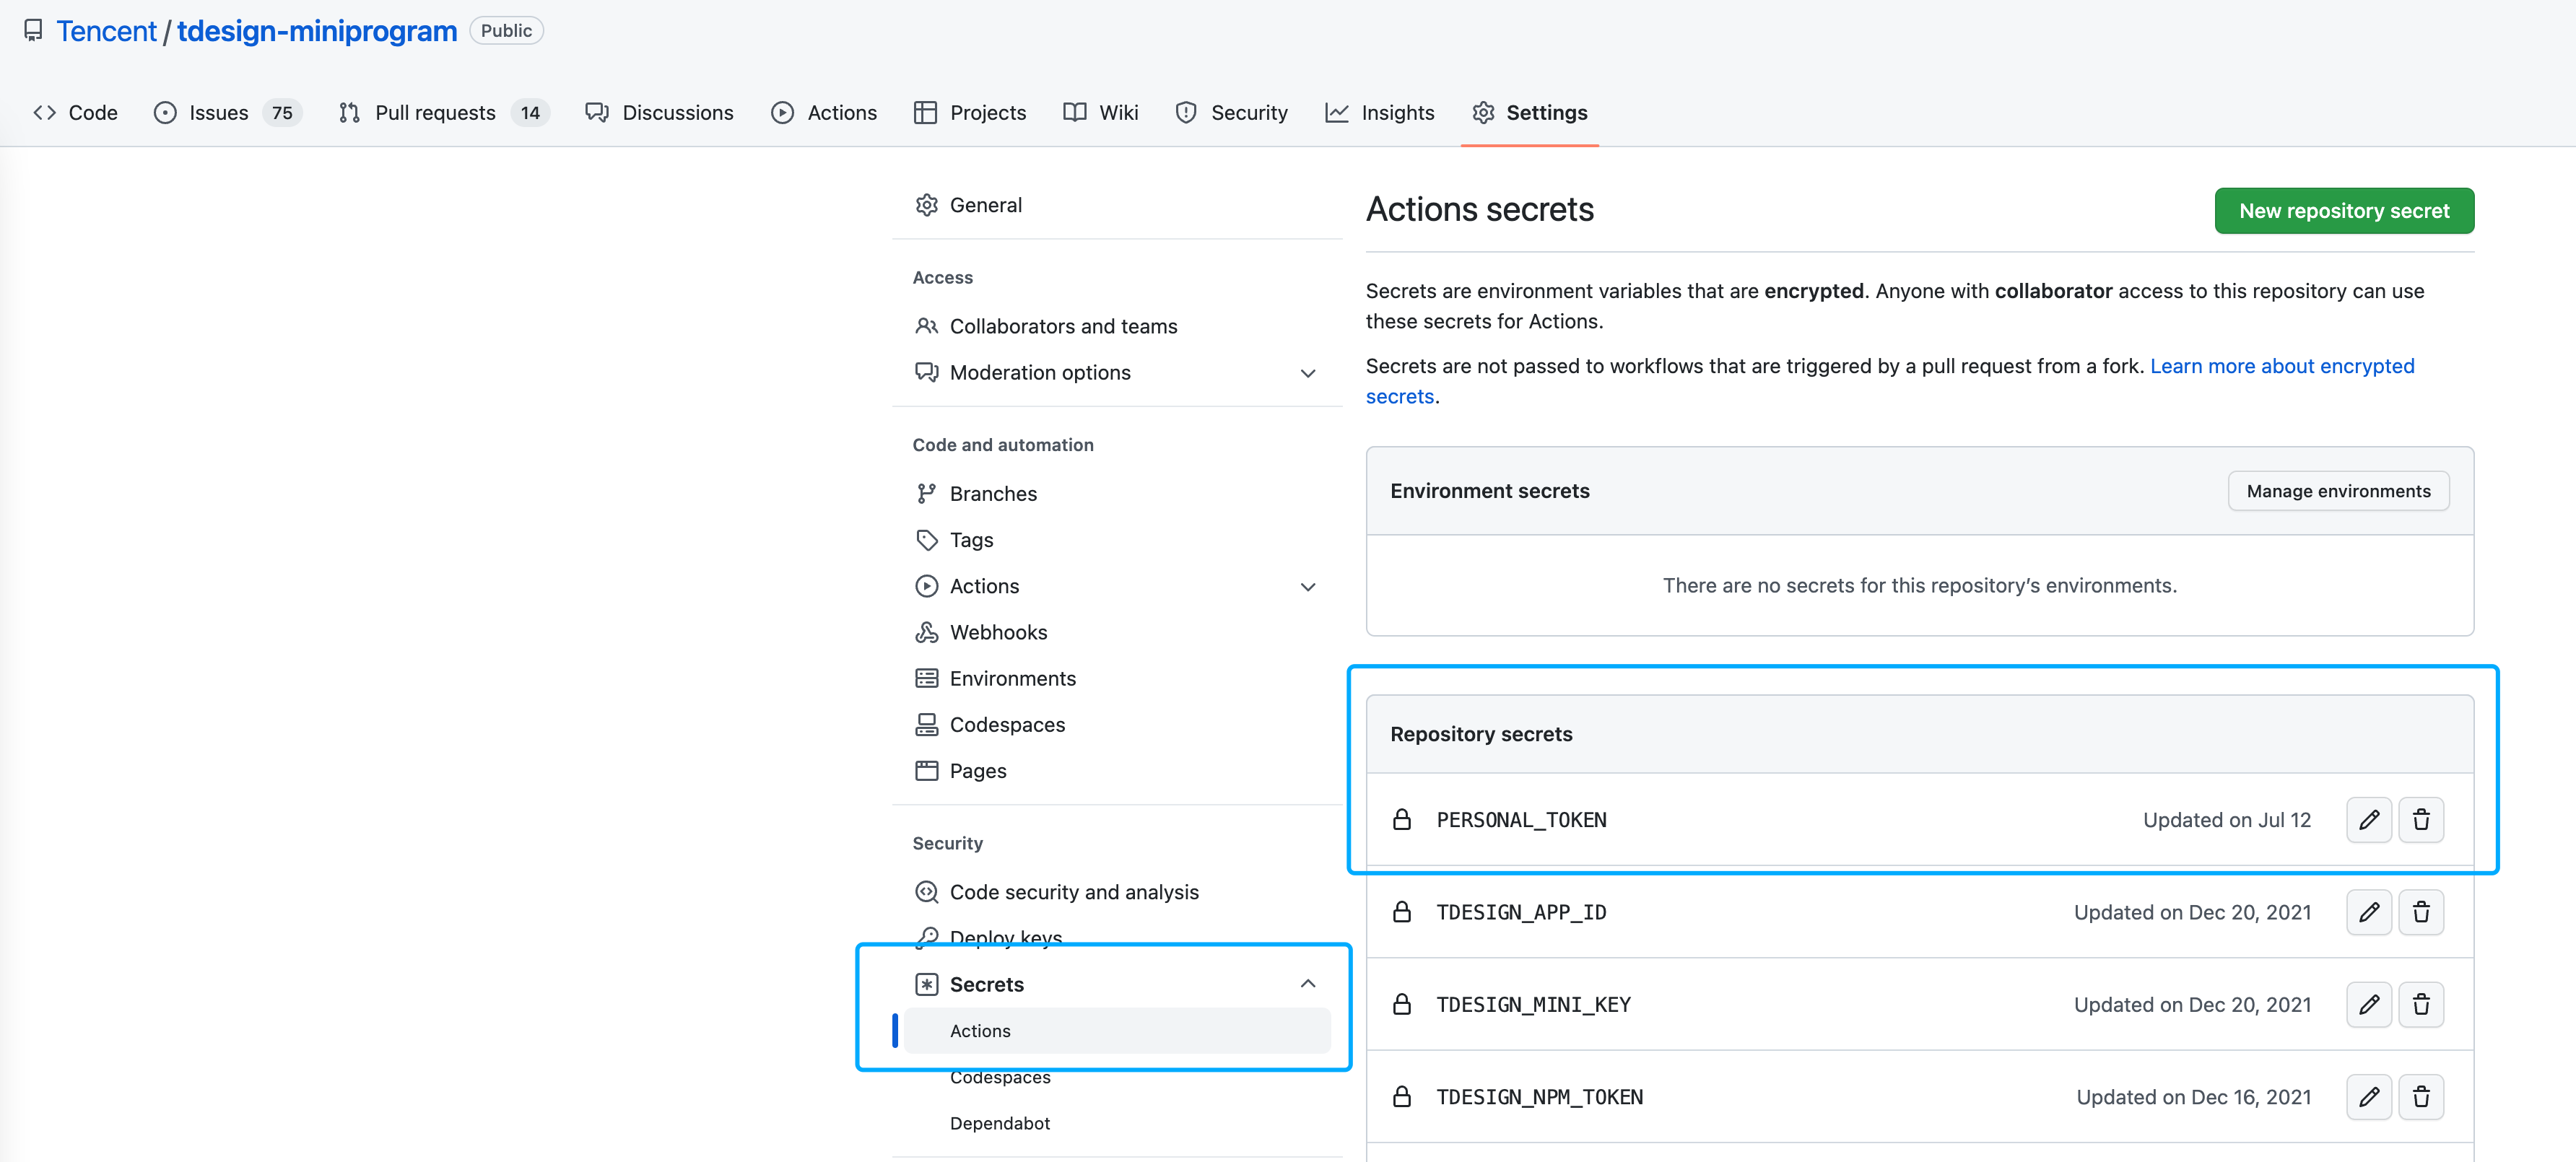Click the lock icon beside TDESIGN_APP_ID
This screenshot has width=2576, height=1162.
[1402, 912]
